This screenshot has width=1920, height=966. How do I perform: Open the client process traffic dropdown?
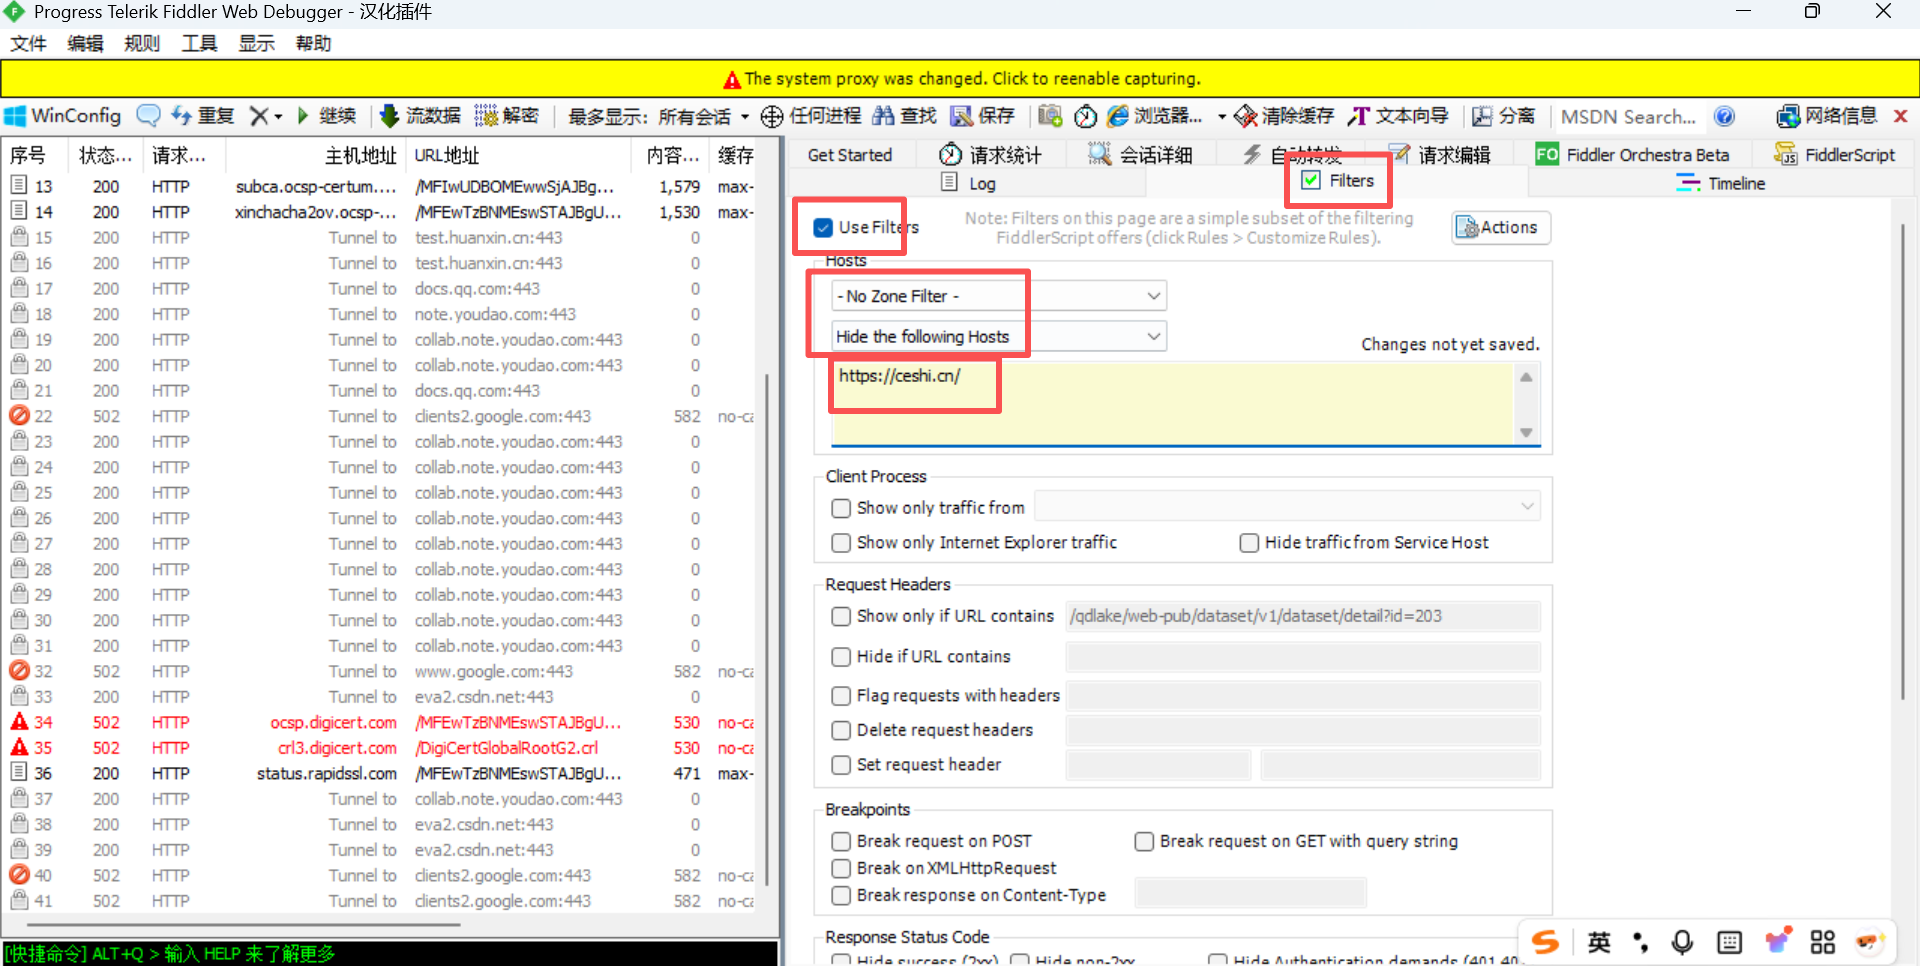pyautogui.click(x=1288, y=507)
